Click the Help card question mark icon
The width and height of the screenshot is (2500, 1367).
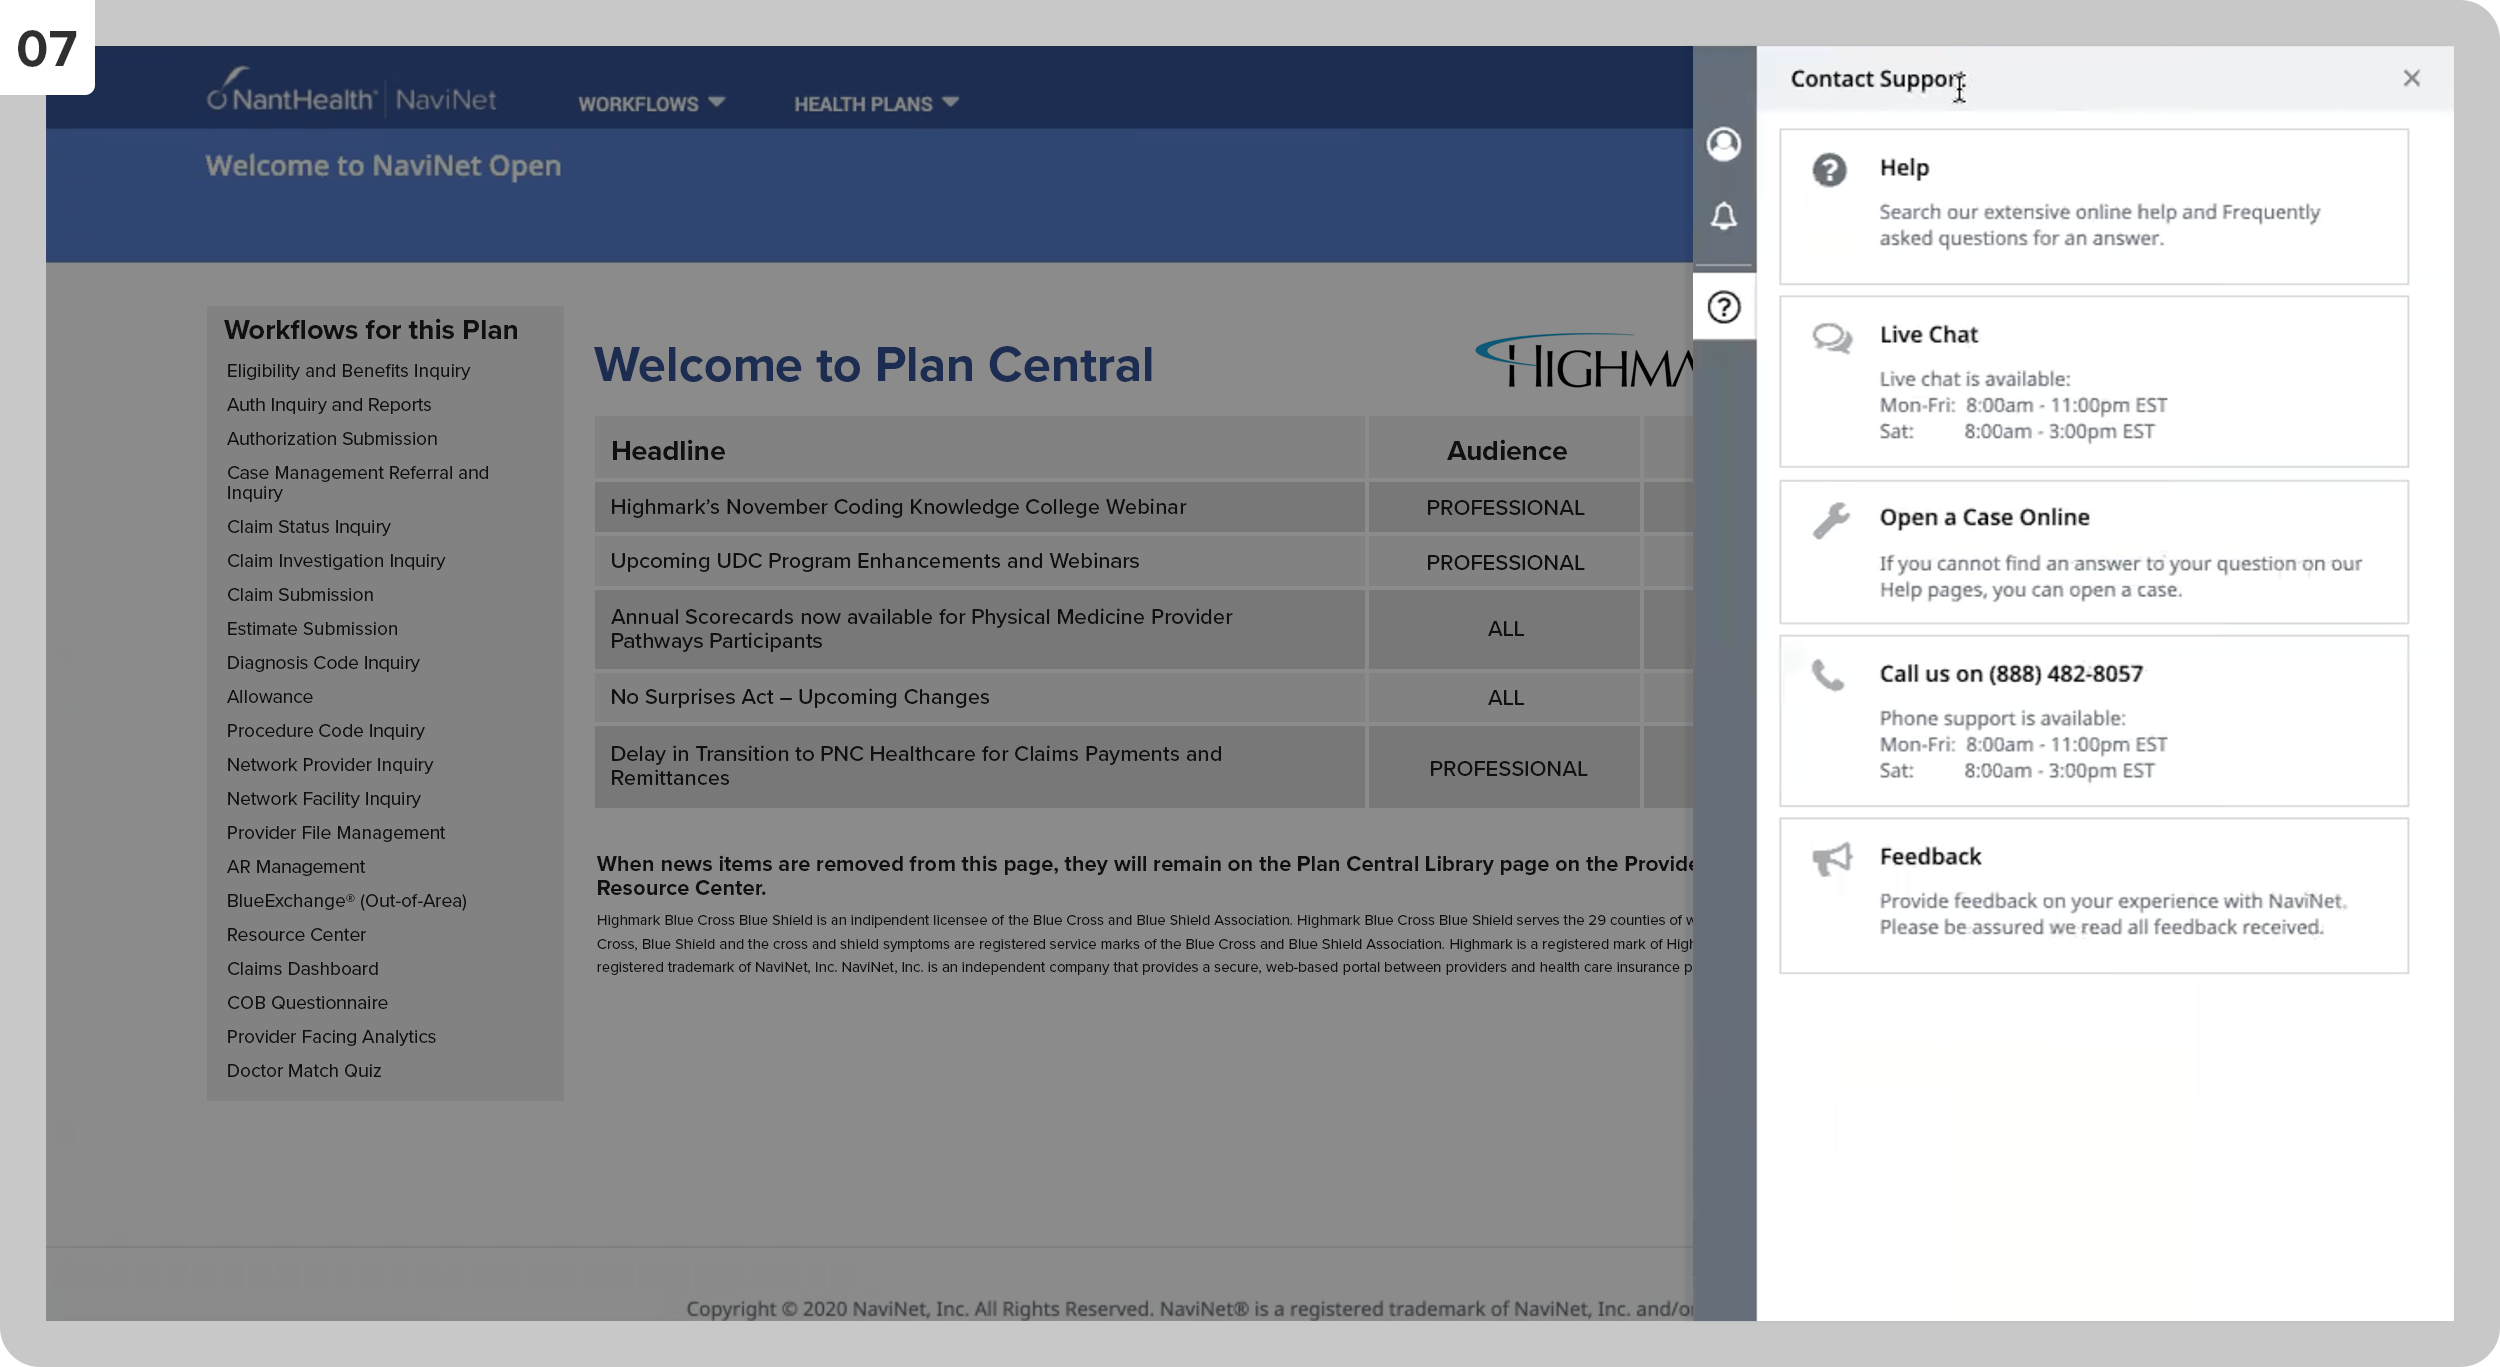1829,170
